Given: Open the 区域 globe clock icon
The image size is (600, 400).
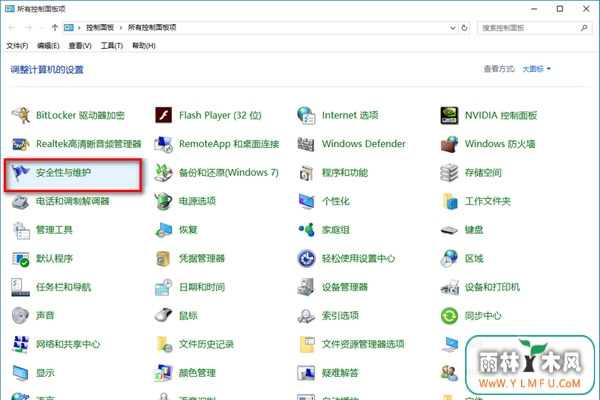Looking at the screenshot, I should (449, 259).
